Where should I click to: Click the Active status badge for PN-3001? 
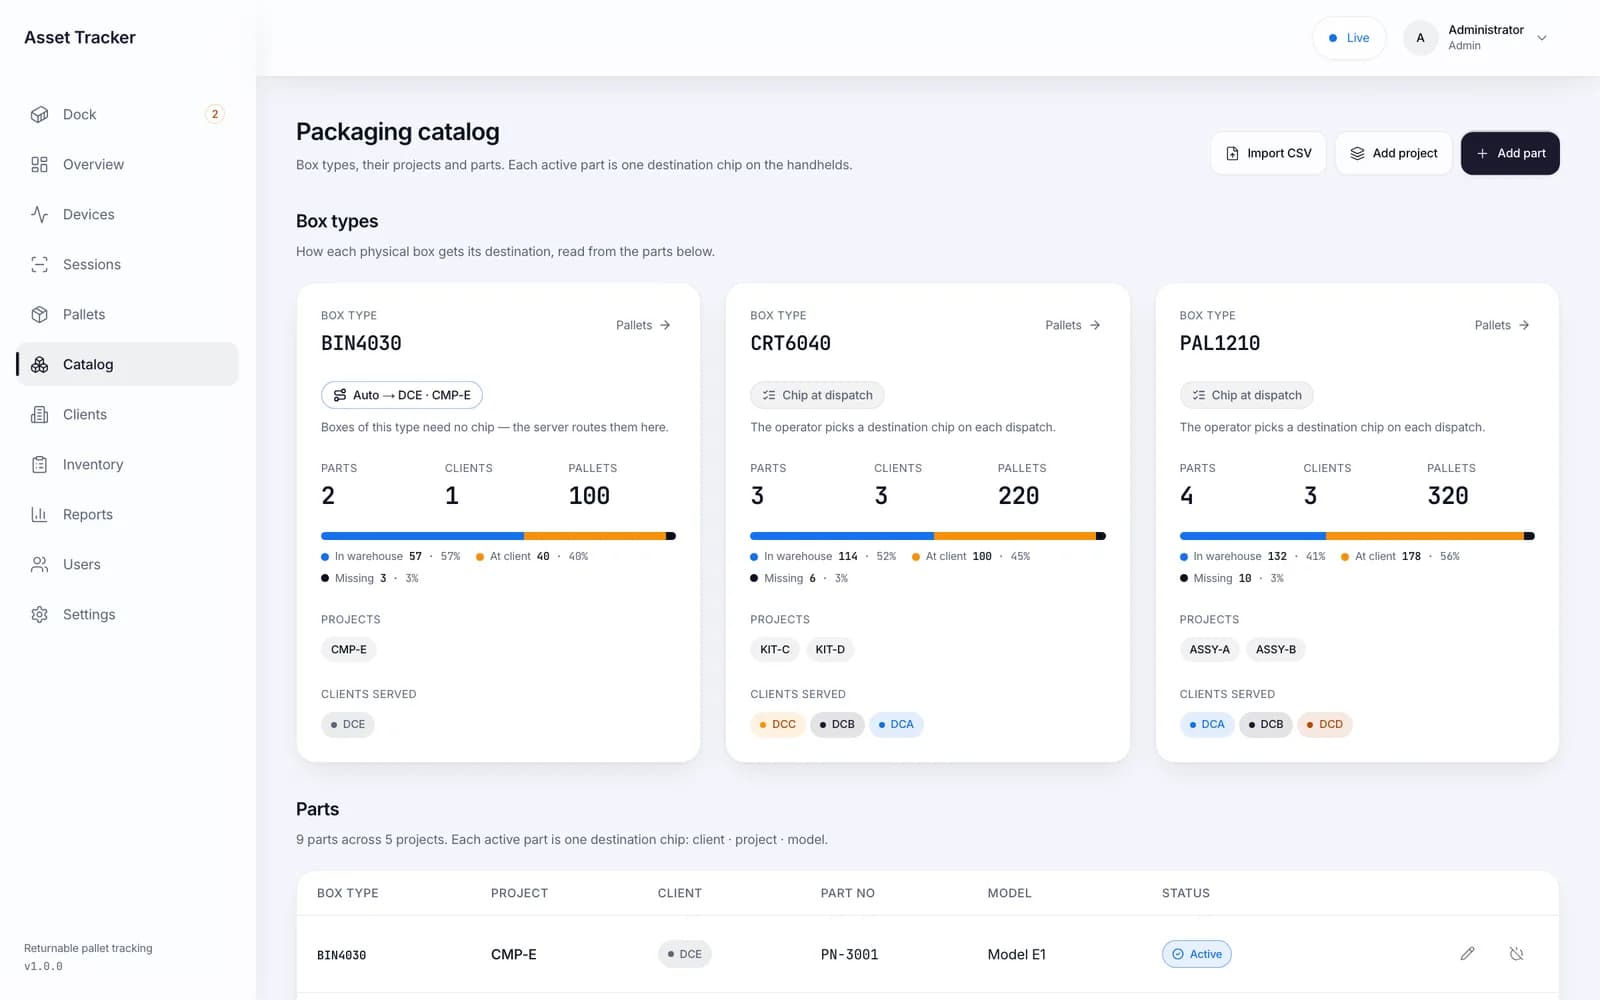pos(1197,954)
